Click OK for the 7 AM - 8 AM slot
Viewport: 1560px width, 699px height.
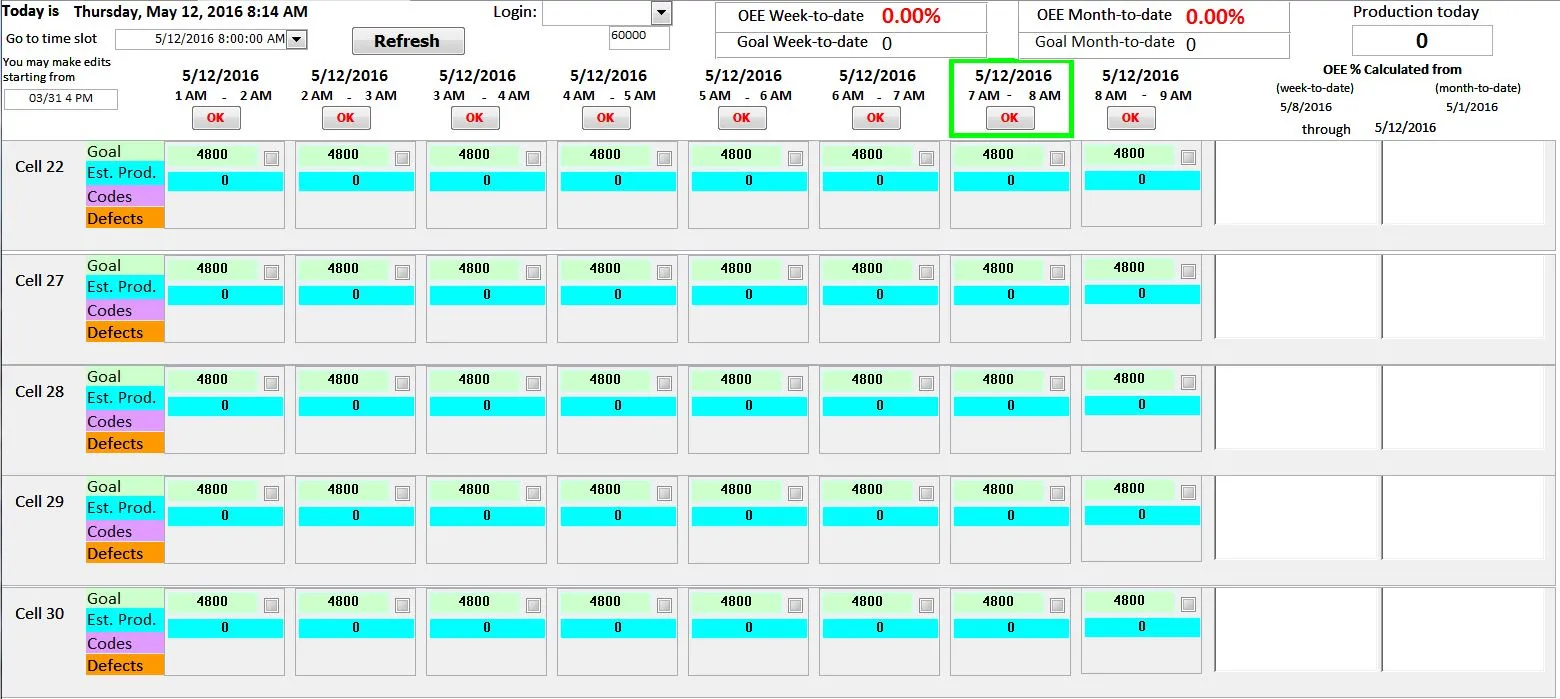click(x=1010, y=118)
